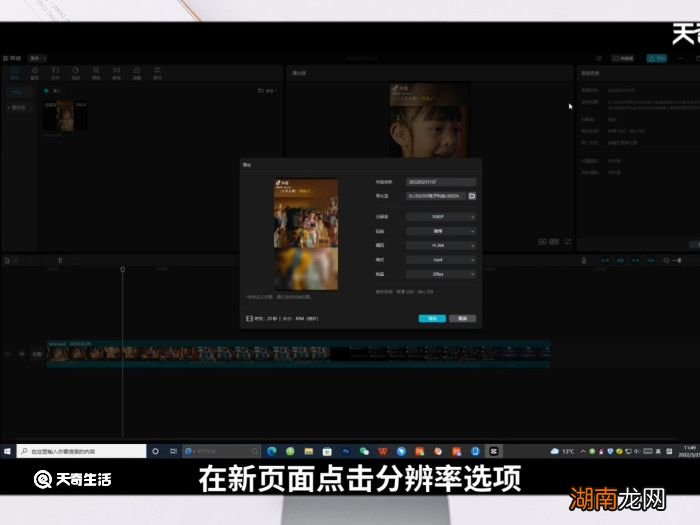The width and height of the screenshot is (700, 525).
Task: Open the Filters tab icon
Action: click(137, 73)
